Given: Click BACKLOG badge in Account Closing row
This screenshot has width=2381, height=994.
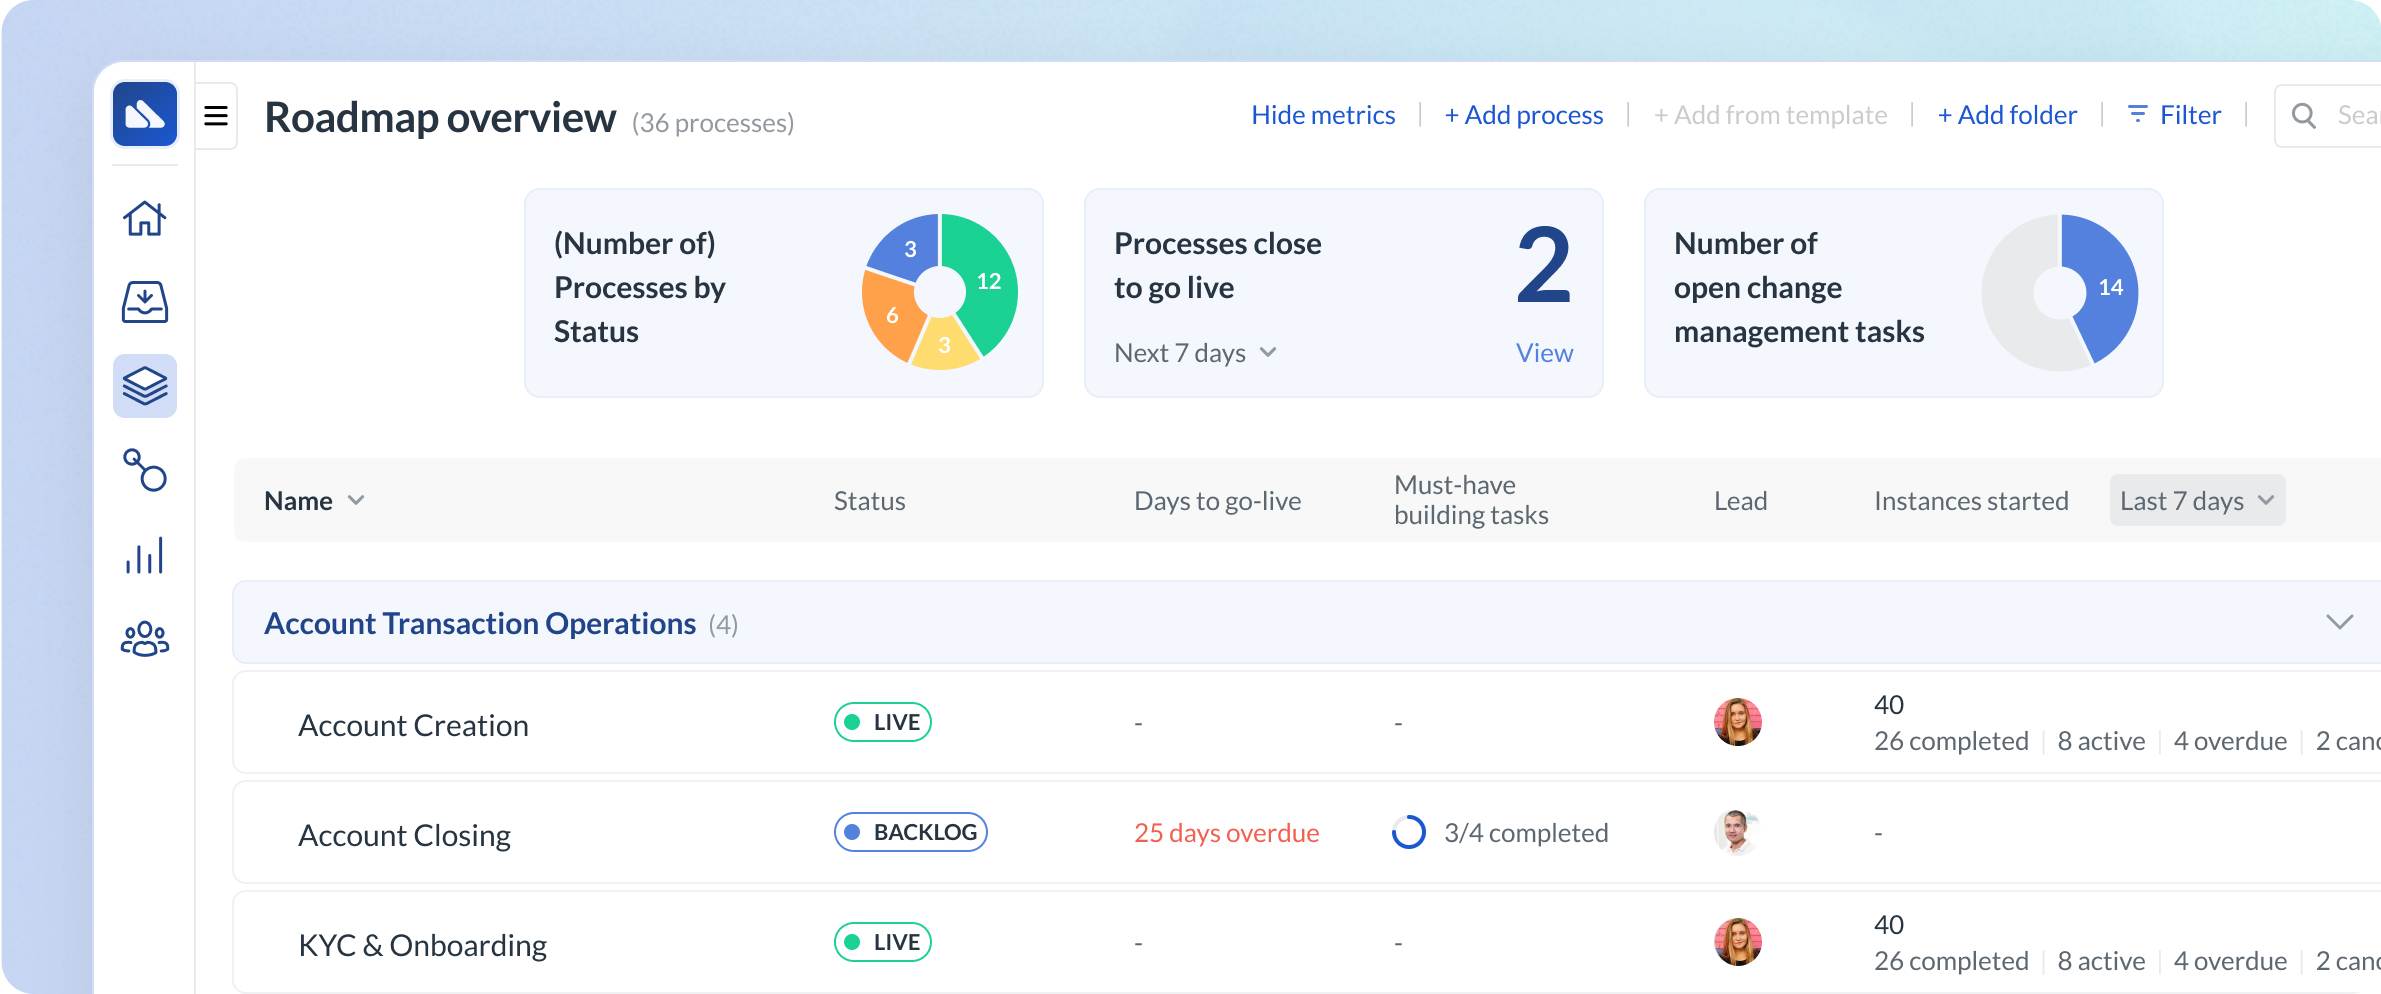Looking at the screenshot, I should (911, 832).
